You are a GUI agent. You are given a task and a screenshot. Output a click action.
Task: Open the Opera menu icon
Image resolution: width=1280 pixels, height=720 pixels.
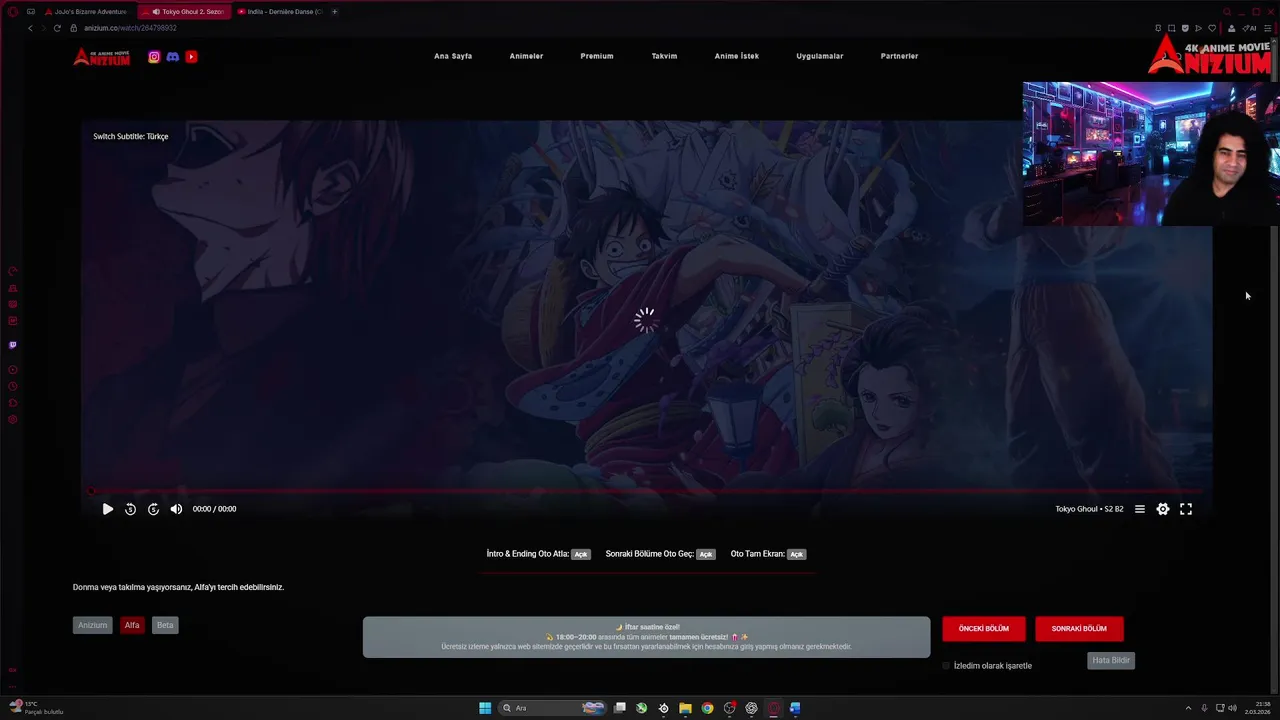pyautogui.click(x=13, y=12)
